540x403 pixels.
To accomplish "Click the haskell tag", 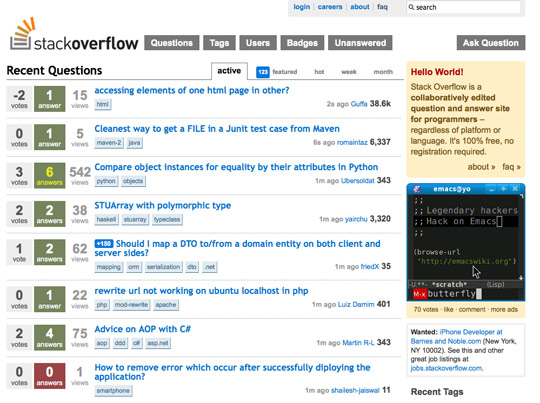I will tap(106, 219).
